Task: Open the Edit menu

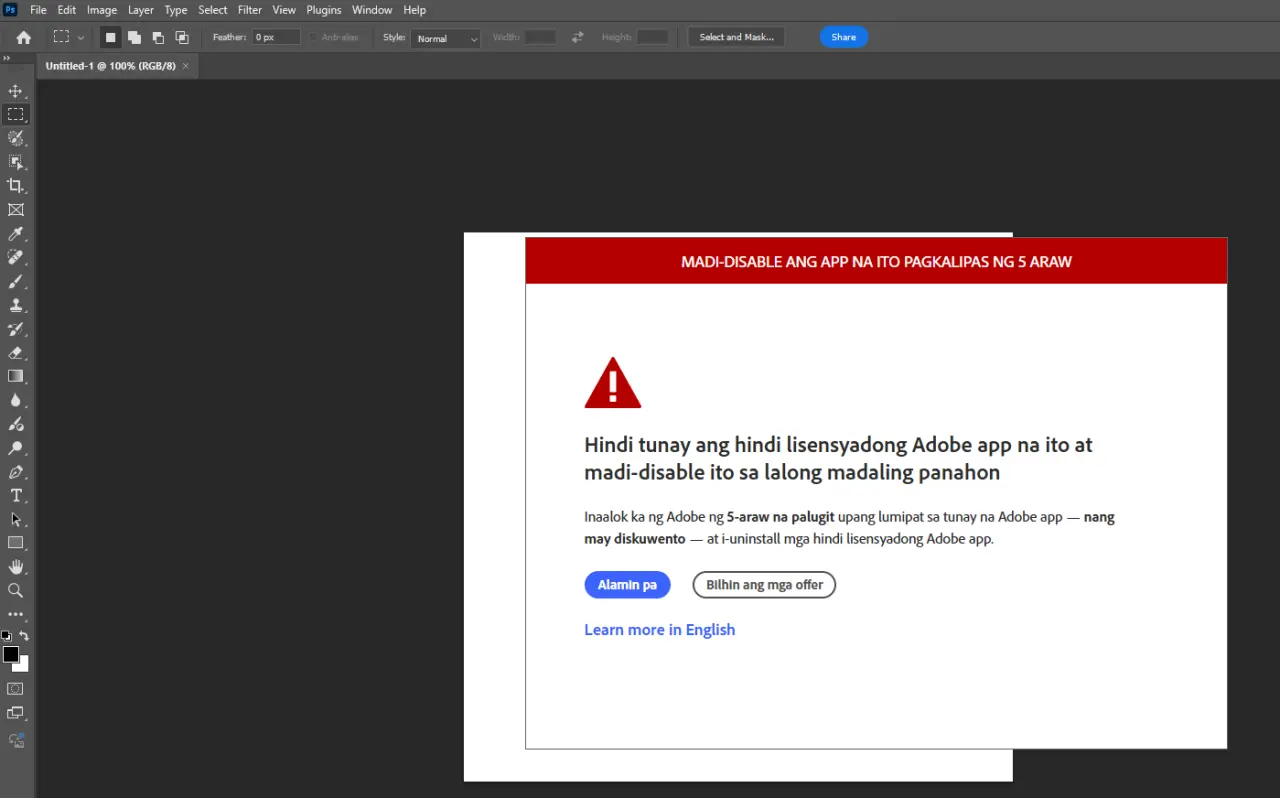Action: pyautogui.click(x=66, y=10)
